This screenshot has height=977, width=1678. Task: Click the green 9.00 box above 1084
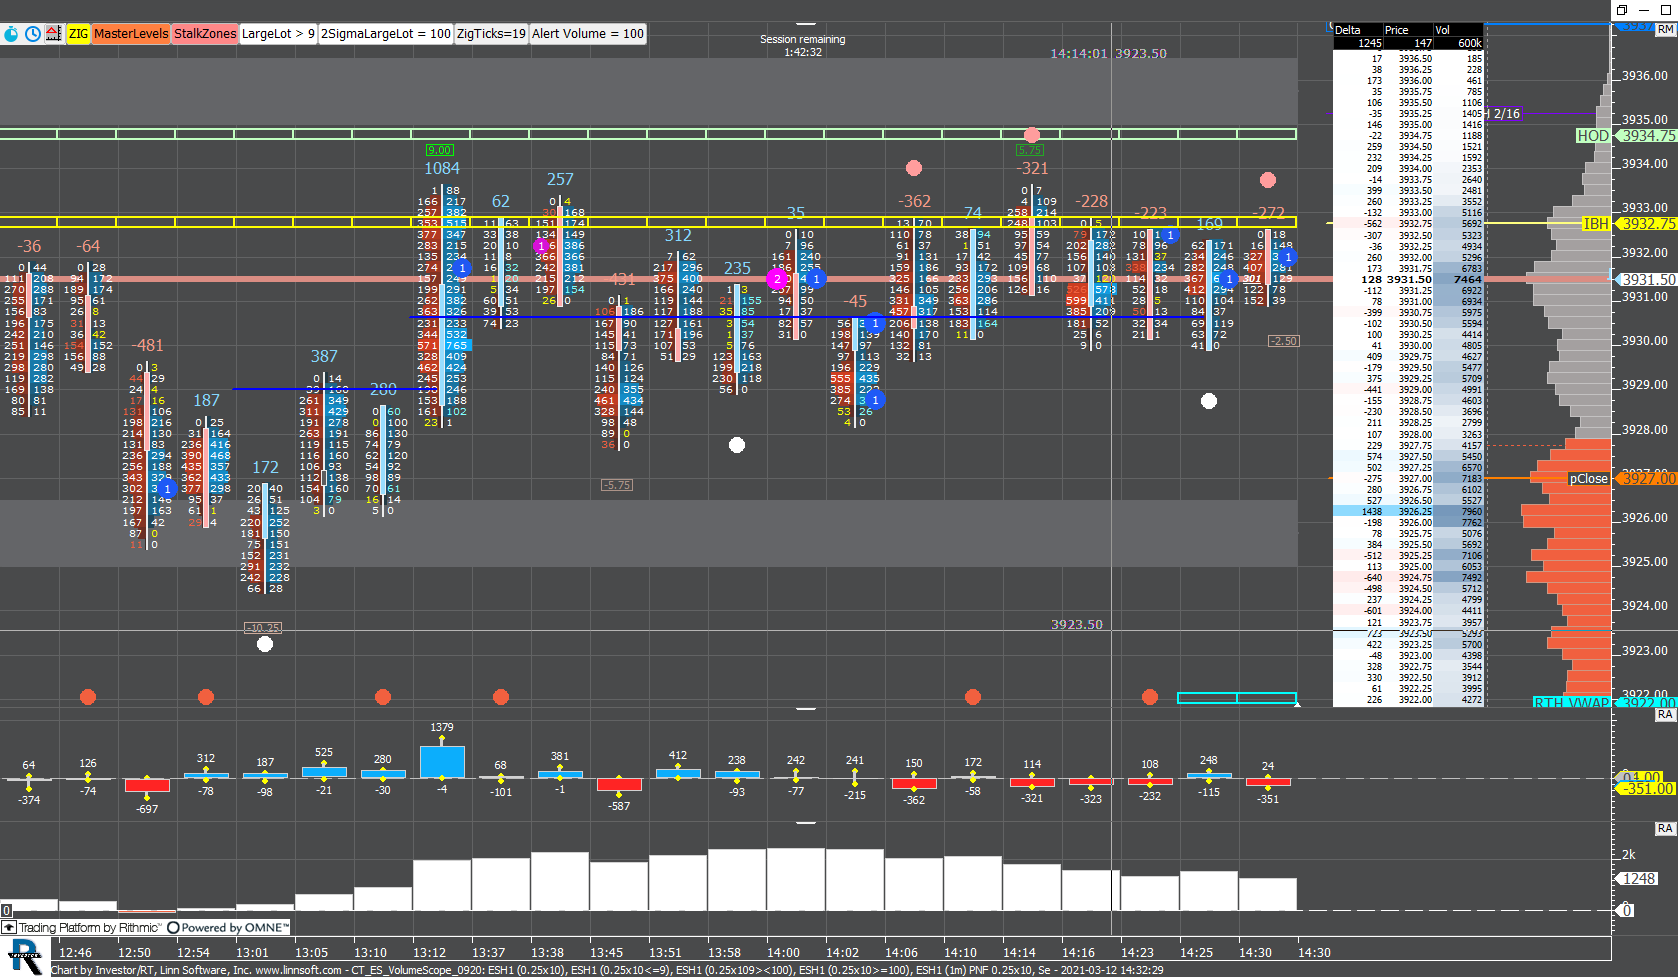tap(440, 150)
